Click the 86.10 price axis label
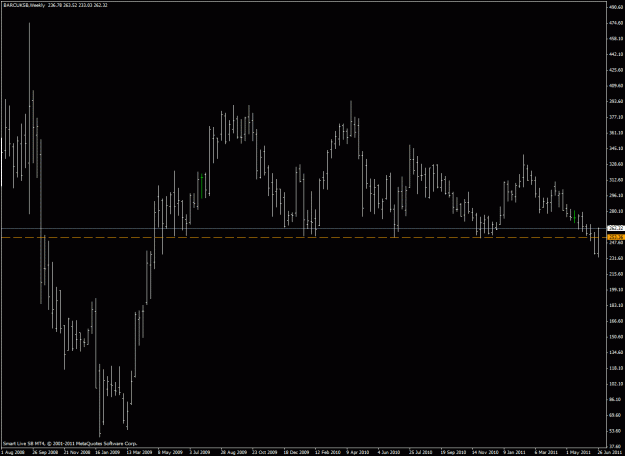The width and height of the screenshot is (625, 456). 616,399
